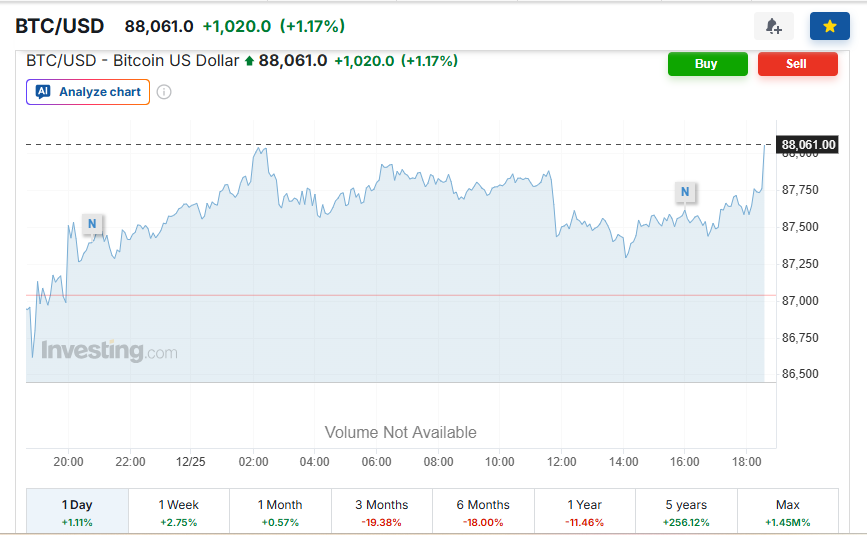The image size is (867, 535).
Task: Switch to the 1 Month timeframe
Action: point(280,512)
